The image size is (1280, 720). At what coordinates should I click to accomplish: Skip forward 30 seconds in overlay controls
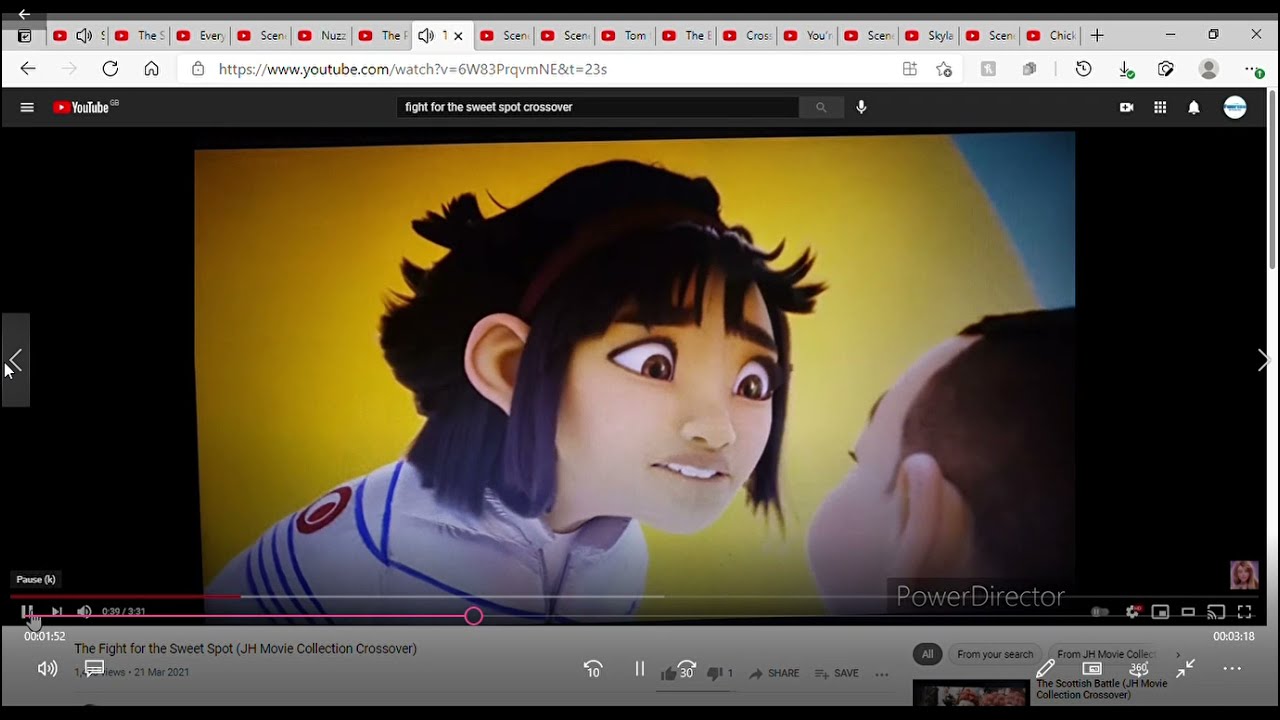pos(686,669)
